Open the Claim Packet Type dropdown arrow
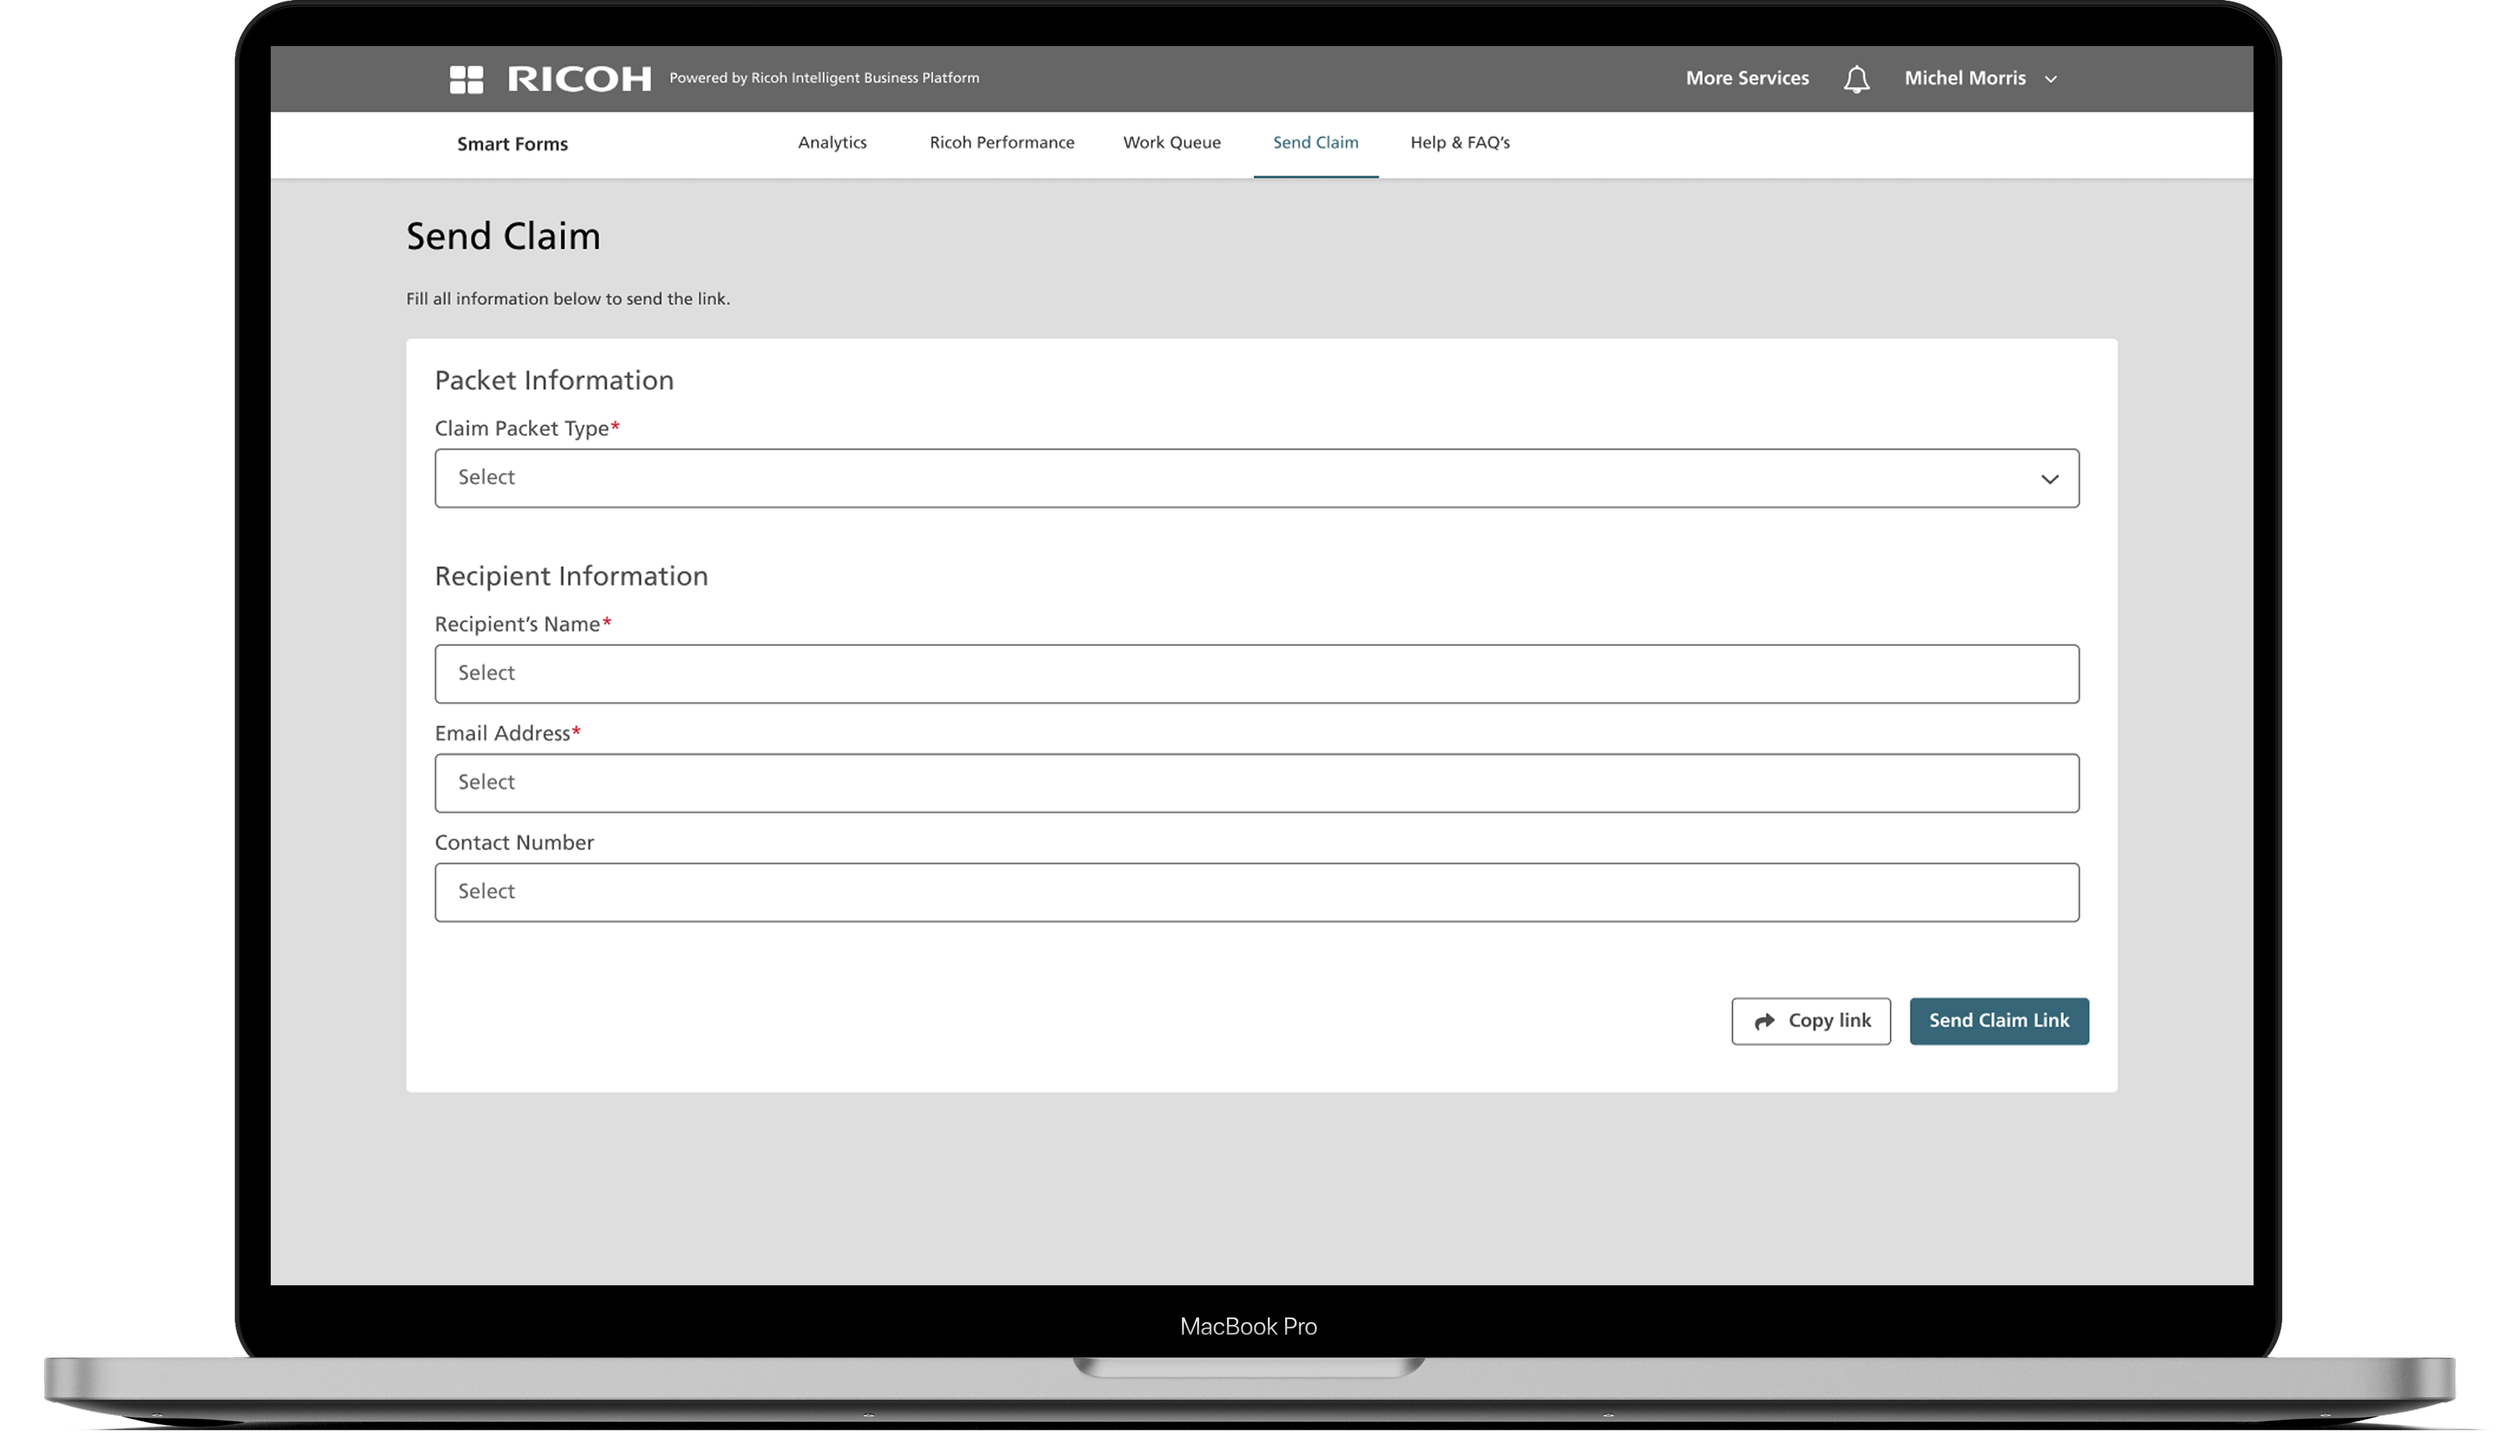Viewport: 2500px width, 1433px height. pos(2049,479)
